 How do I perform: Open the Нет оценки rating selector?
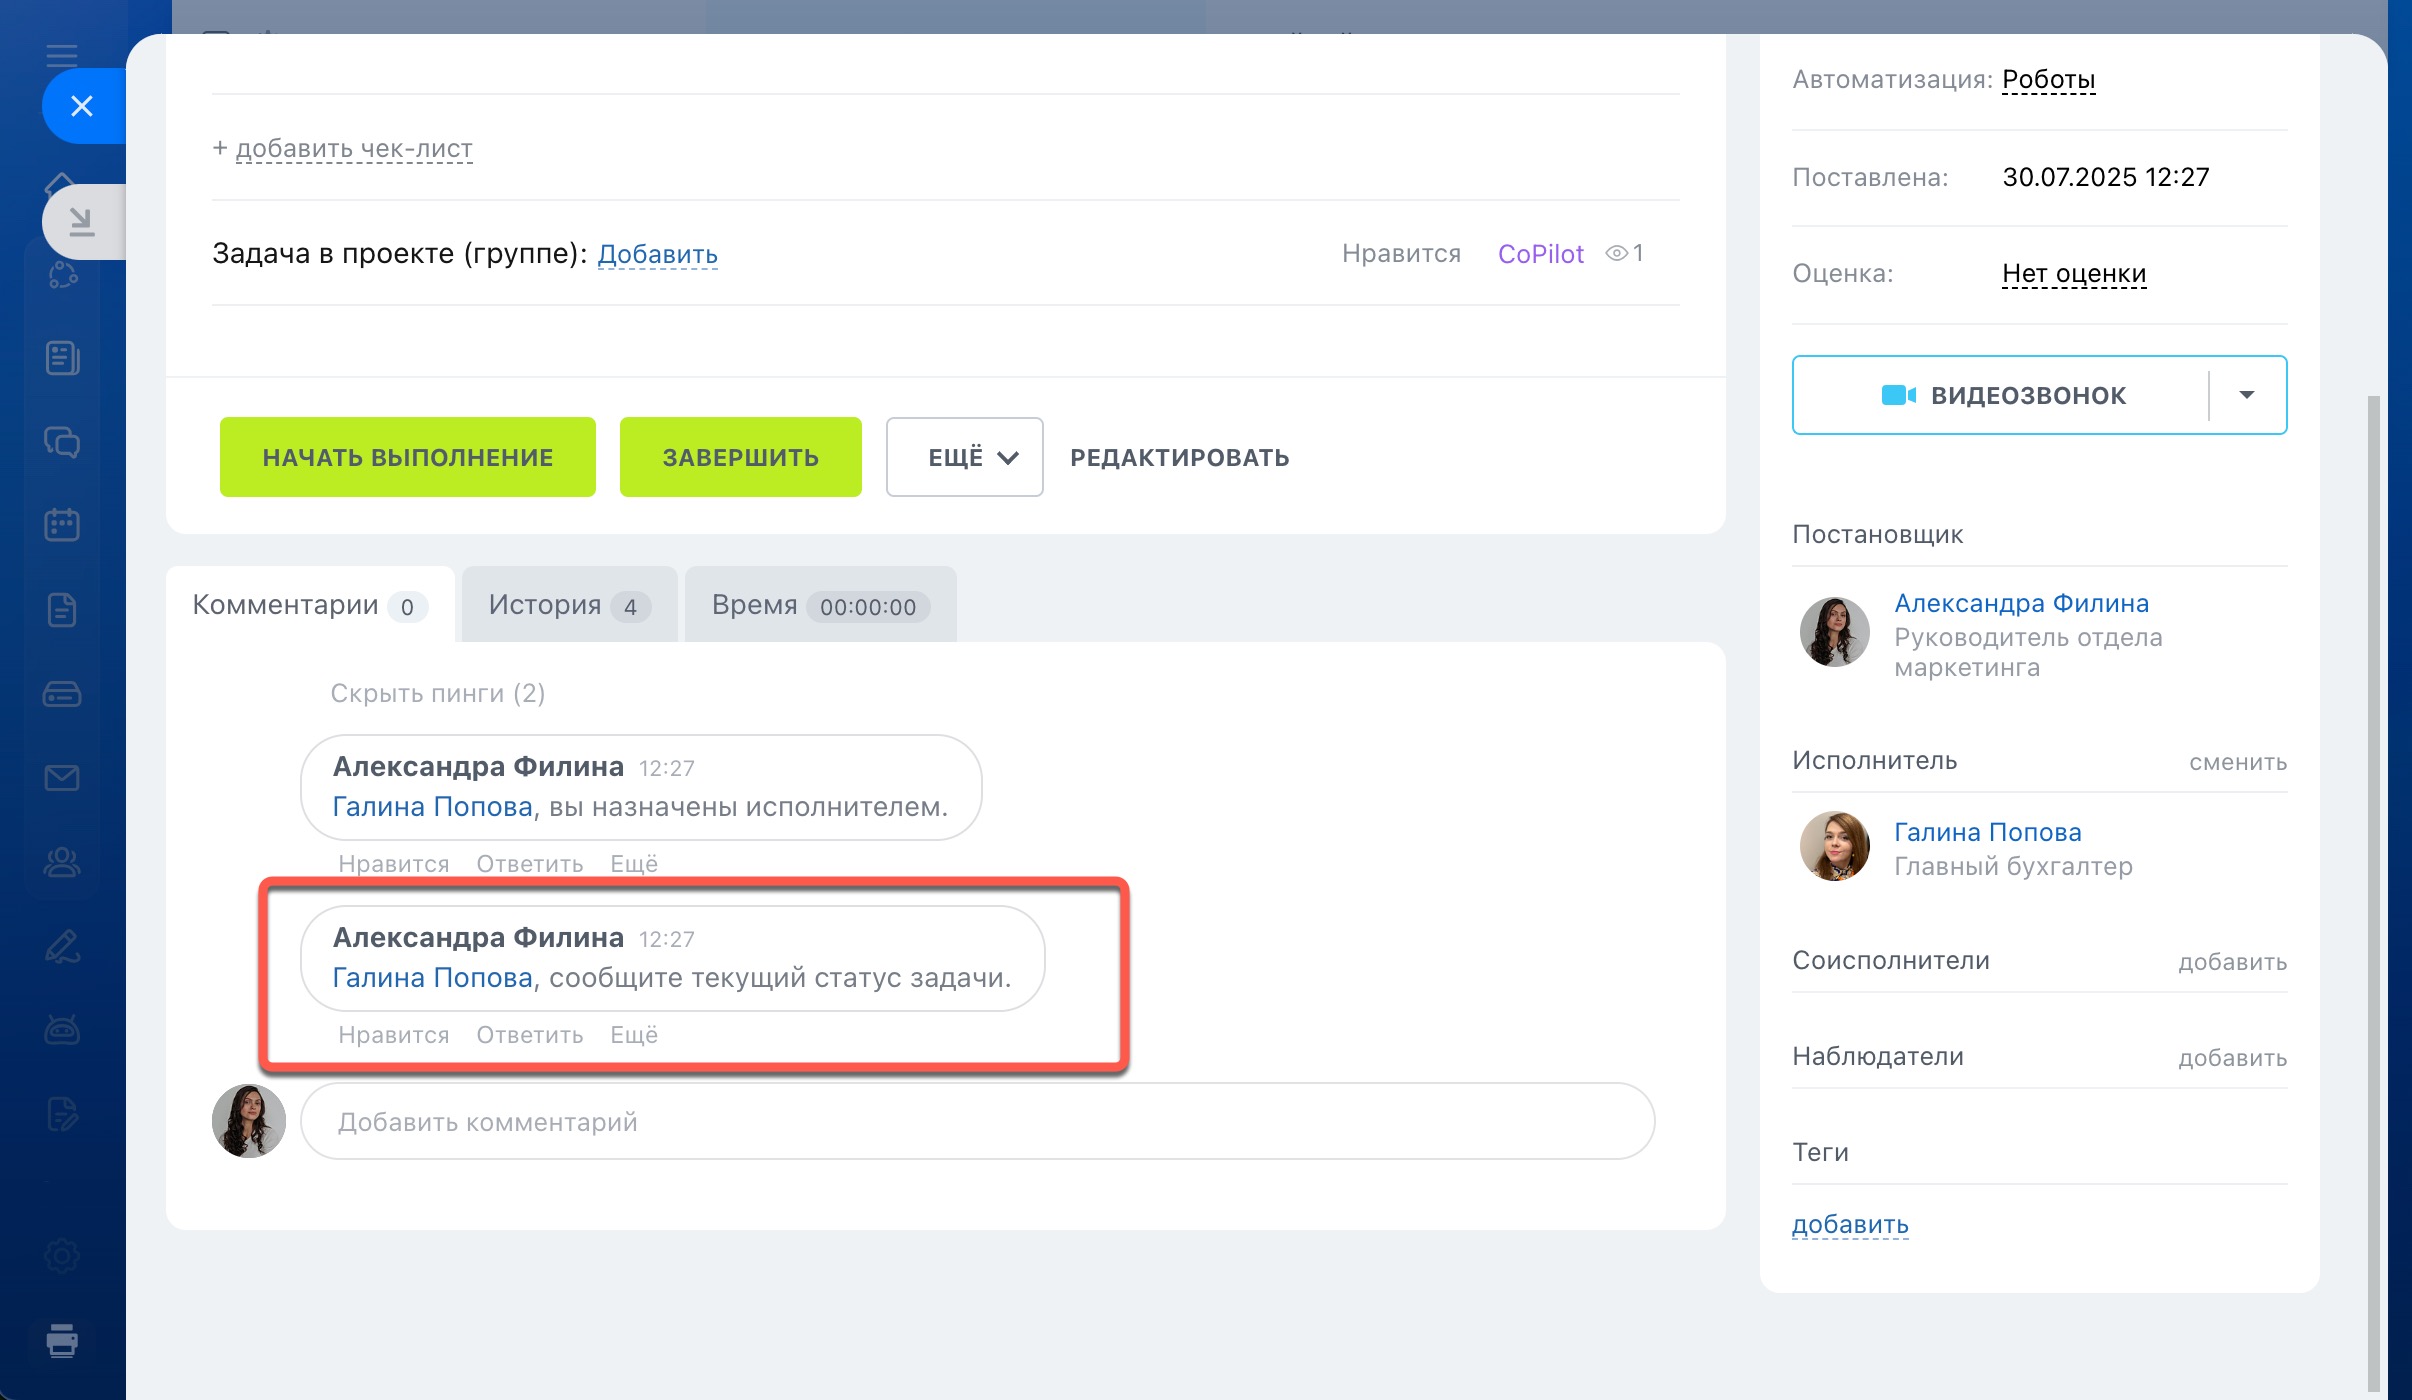coord(2074,273)
